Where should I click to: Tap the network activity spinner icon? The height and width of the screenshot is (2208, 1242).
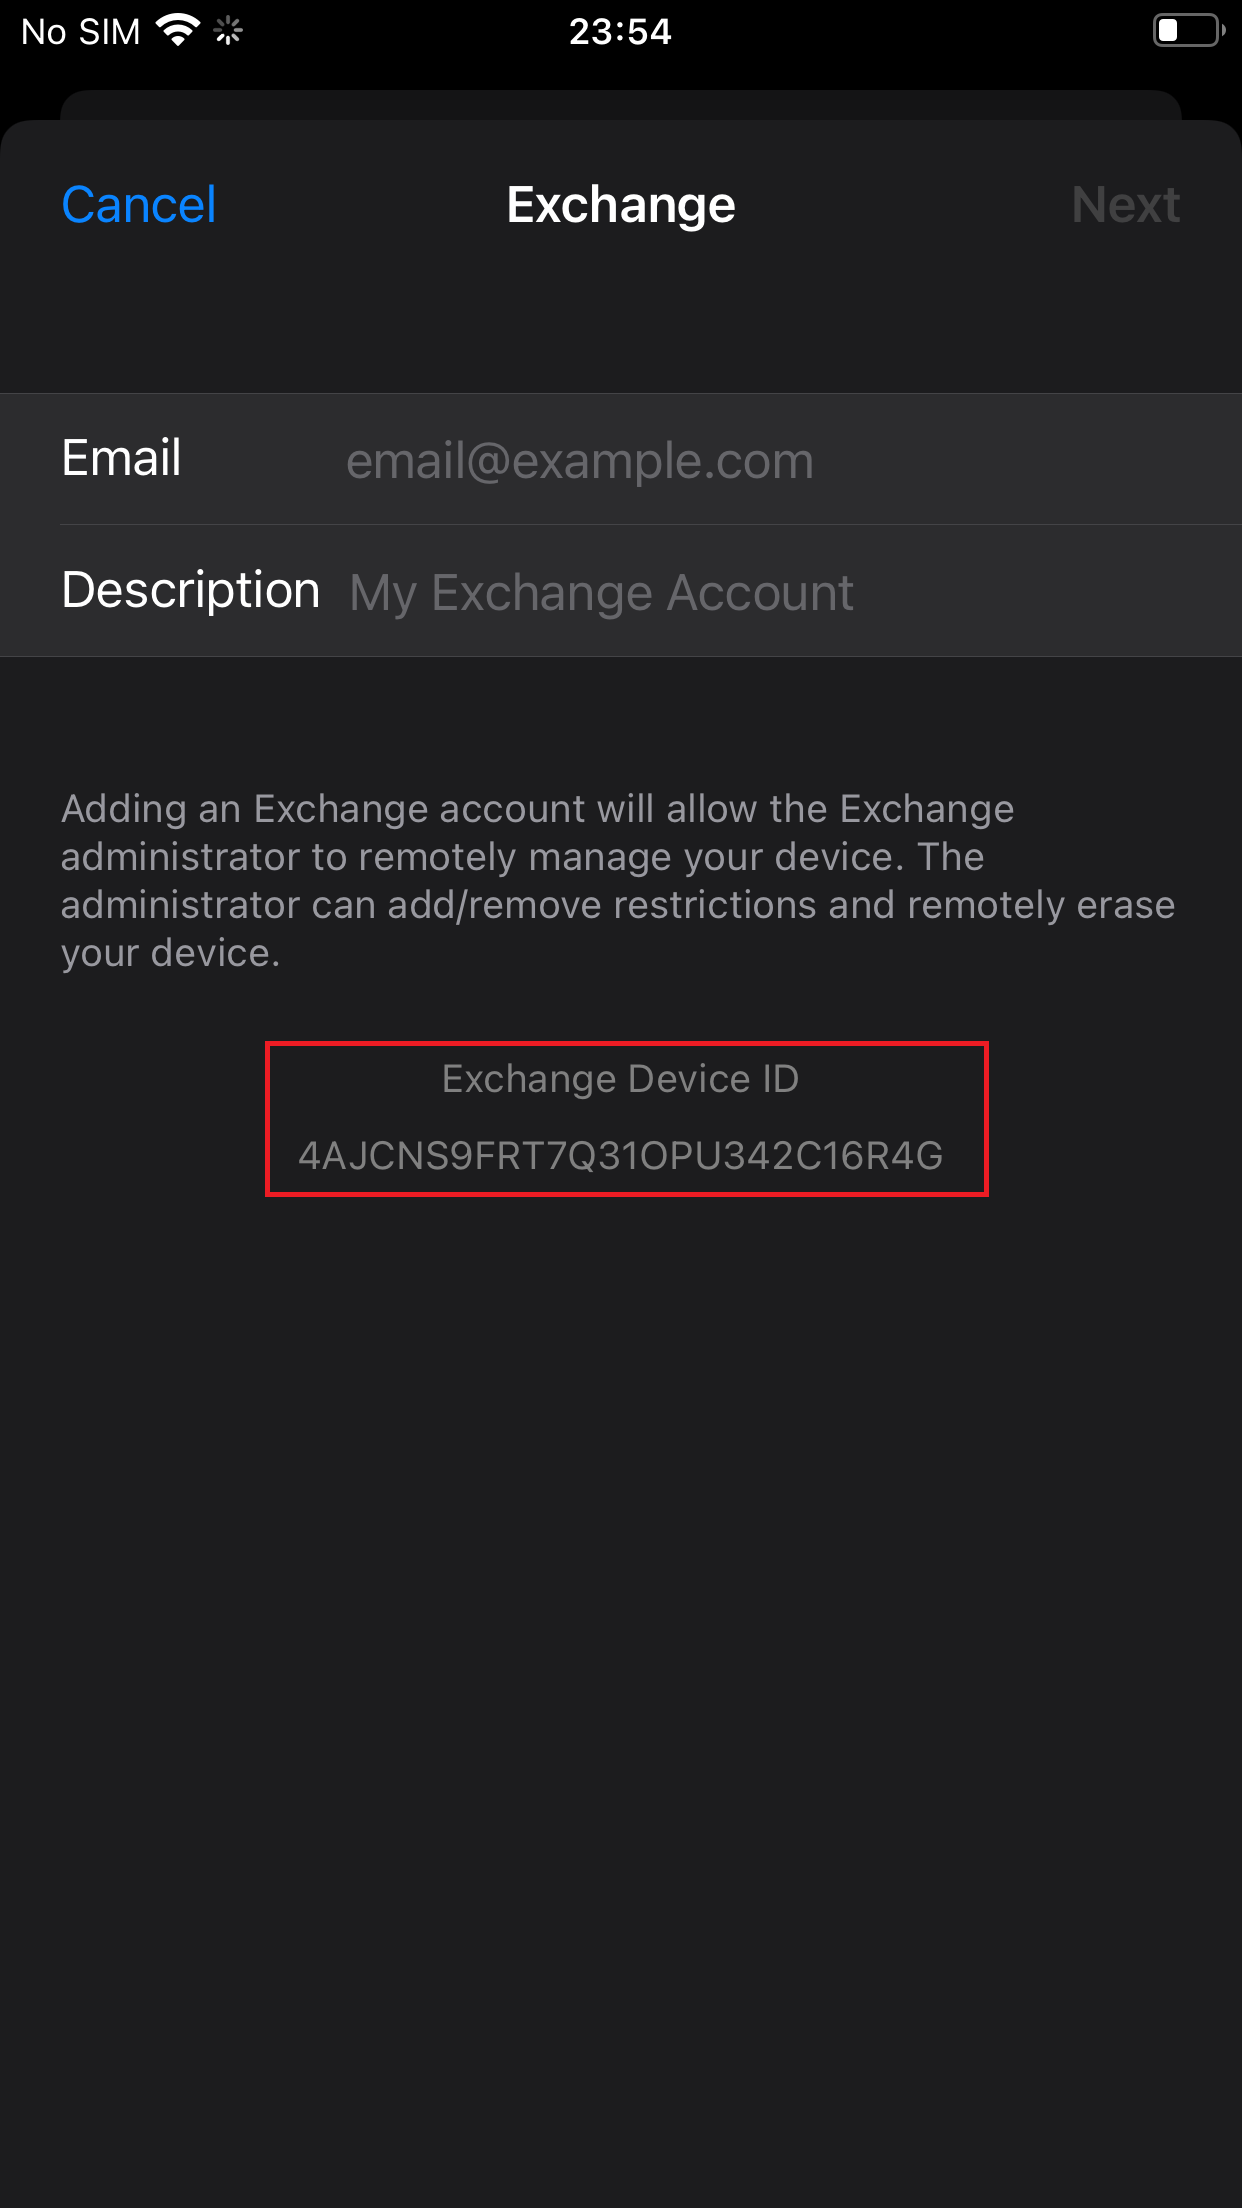click(229, 32)
